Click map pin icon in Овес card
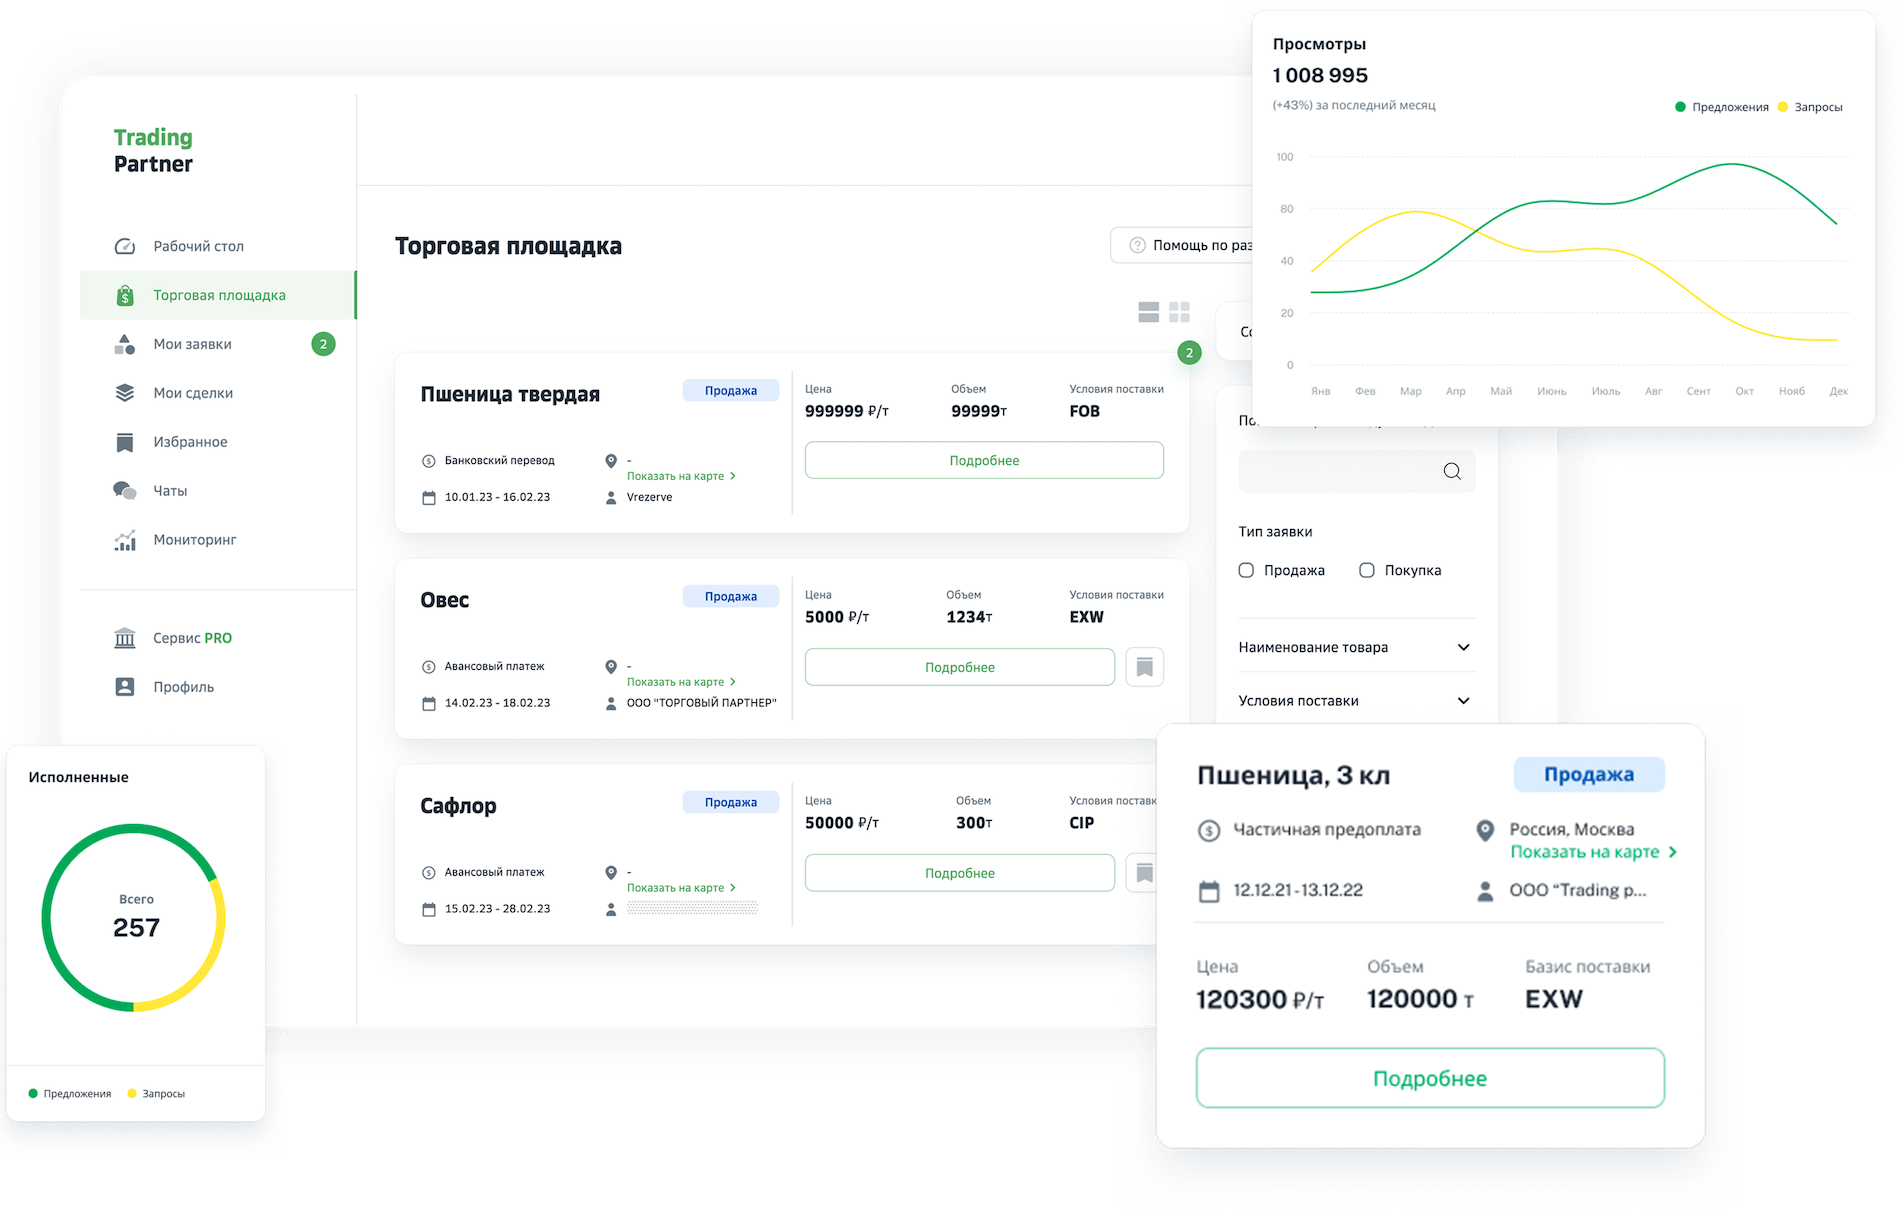Screen dimensions: 1900x1209 [x=611, y=667]
